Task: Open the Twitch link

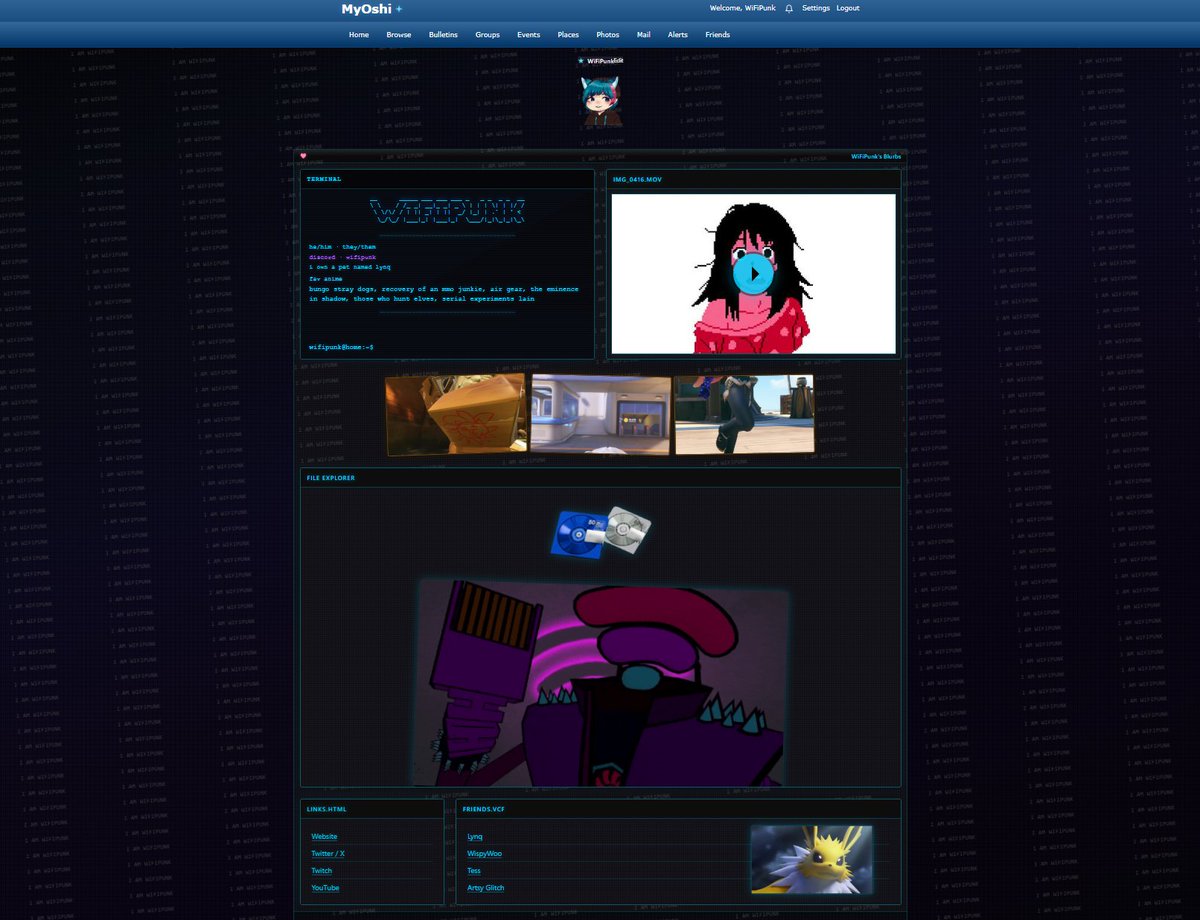Action: 322,871
